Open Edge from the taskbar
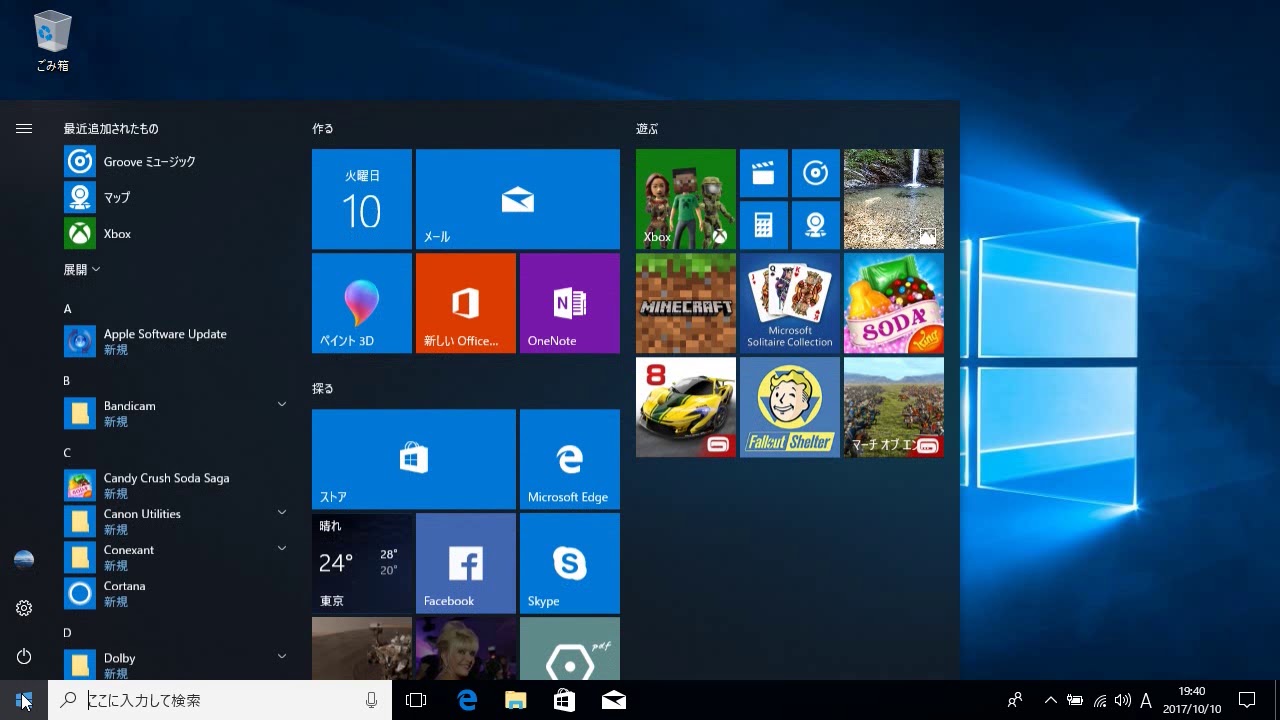Viewport: 1280px width, 720px height. [467, 700]
